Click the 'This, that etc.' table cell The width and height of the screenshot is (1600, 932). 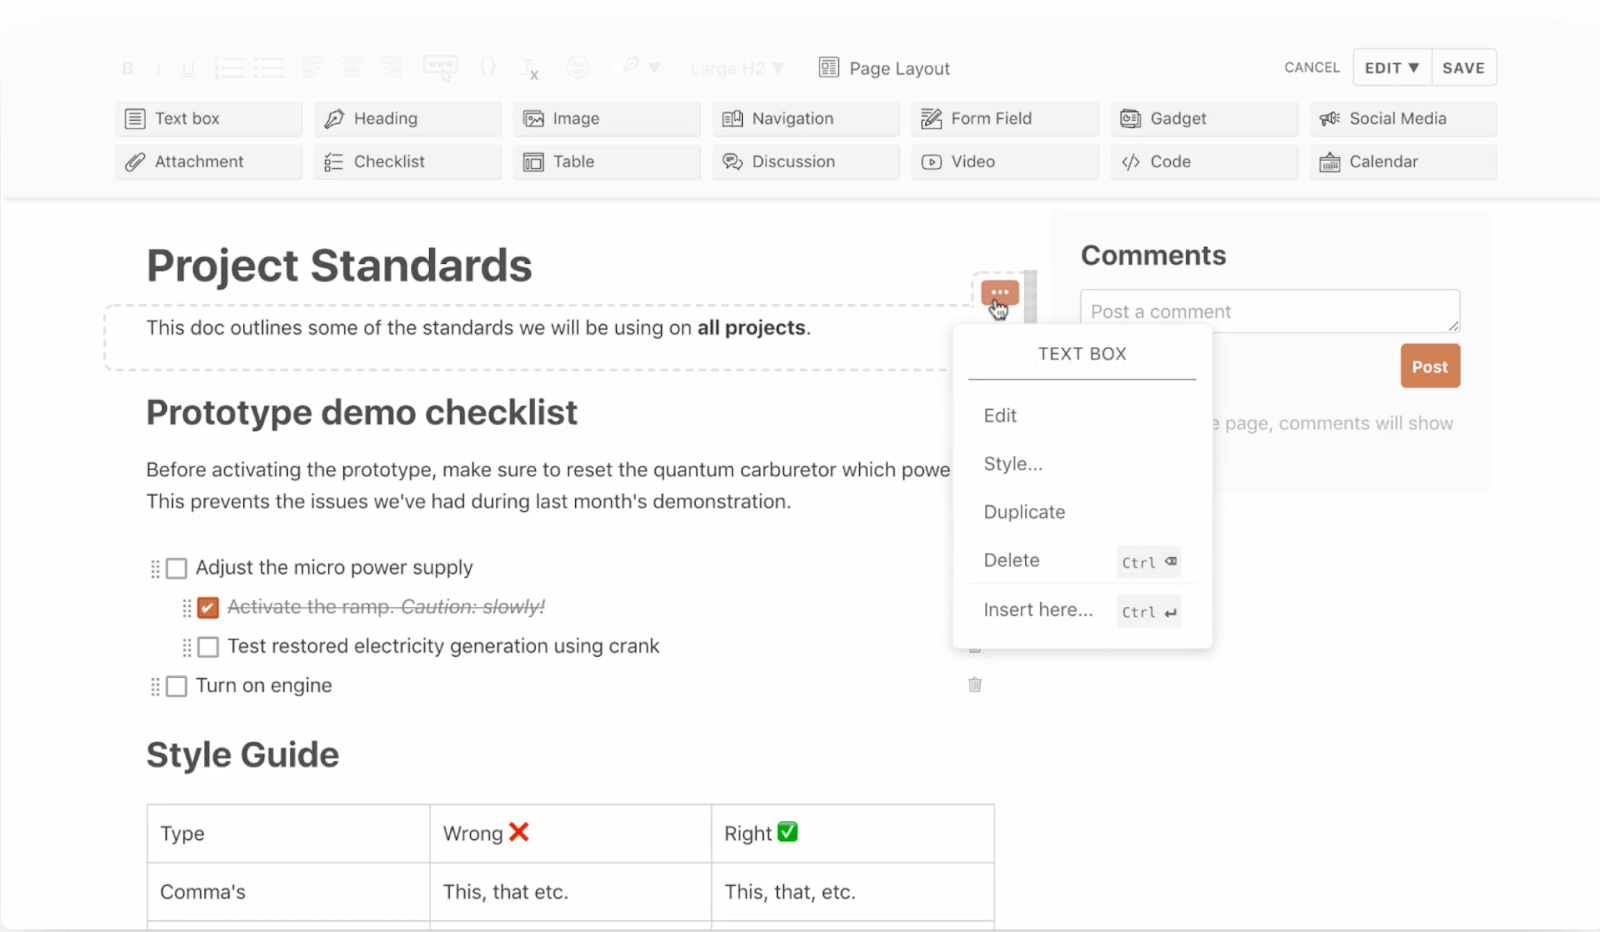tap(571, 892)
